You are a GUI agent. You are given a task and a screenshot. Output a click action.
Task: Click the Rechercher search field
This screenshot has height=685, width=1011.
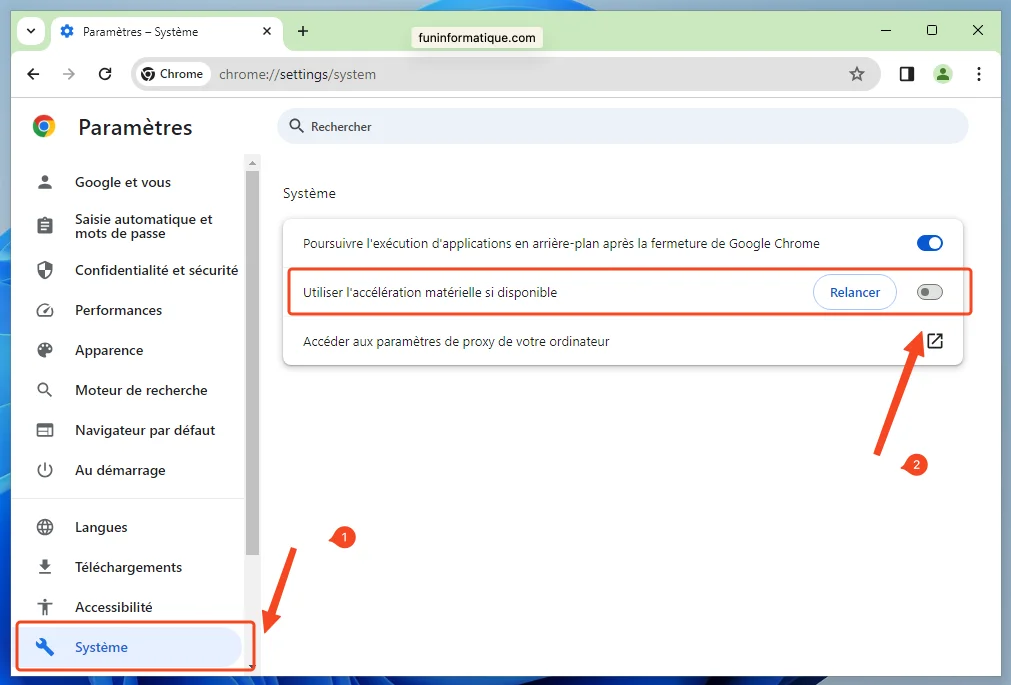pyautogui.click(x=621, y=126)
